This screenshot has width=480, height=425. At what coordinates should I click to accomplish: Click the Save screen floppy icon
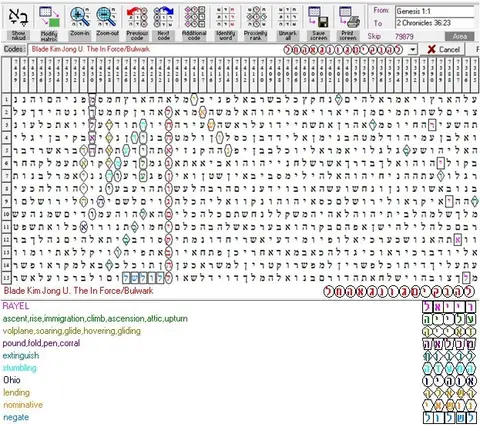pyautogui.click(x=318, y=17)
